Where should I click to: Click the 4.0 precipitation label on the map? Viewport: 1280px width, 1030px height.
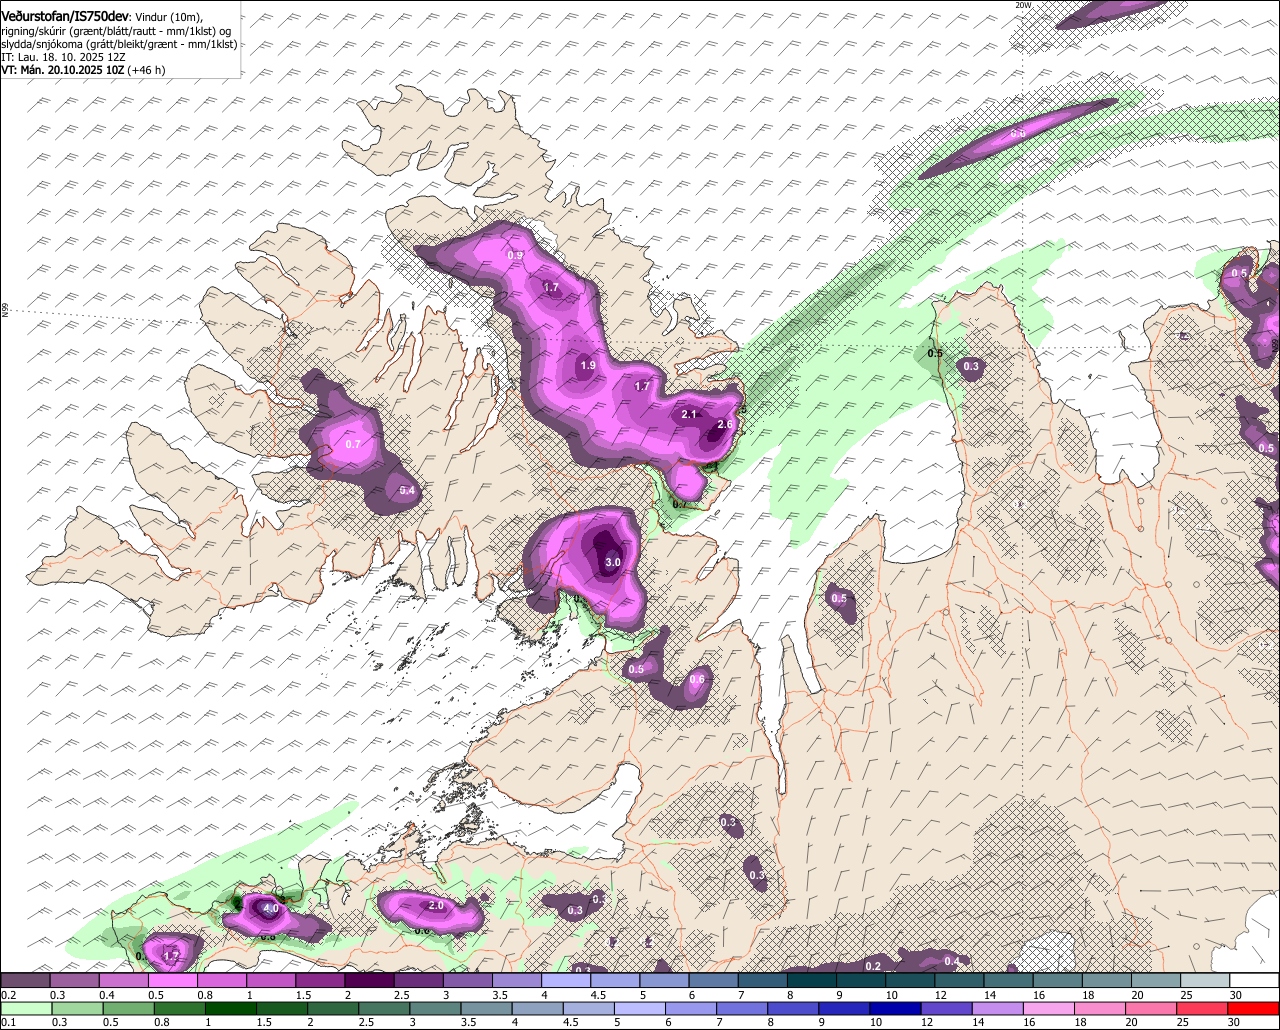tap(270, 909)
